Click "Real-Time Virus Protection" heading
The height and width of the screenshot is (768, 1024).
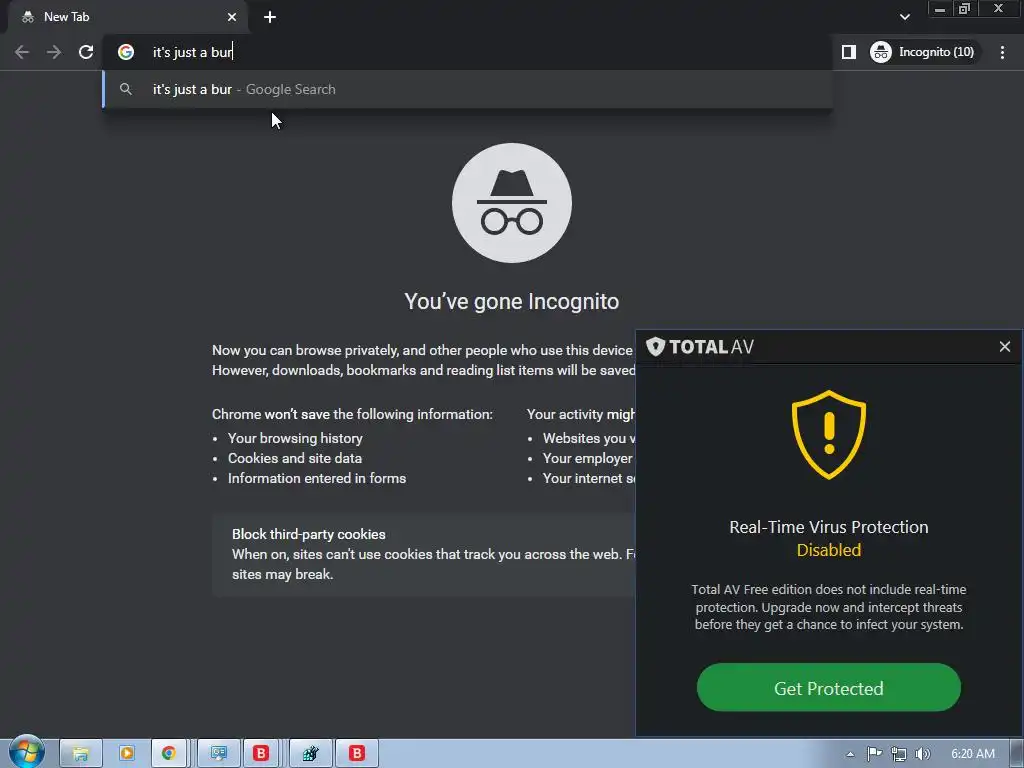[829, 527]
